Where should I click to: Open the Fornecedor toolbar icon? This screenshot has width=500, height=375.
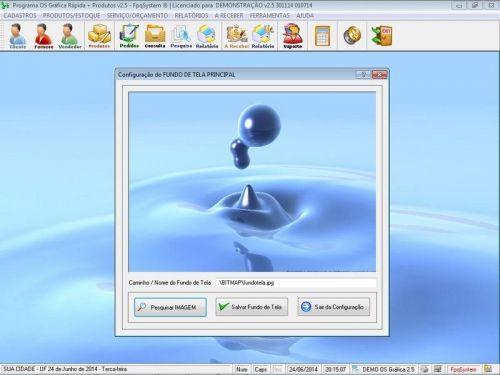(44, 36)
